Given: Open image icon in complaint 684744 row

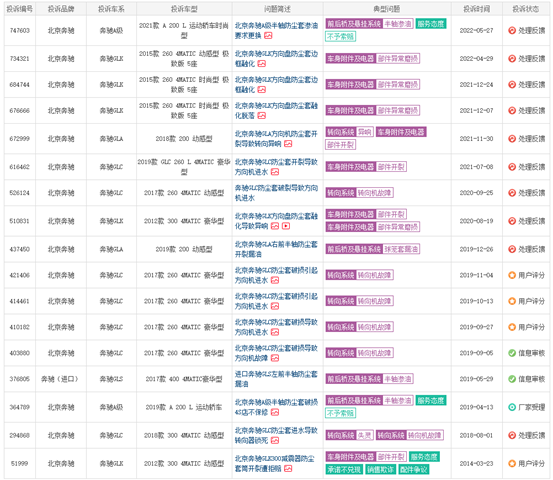Looking at the screenshot, I should 262,90.
